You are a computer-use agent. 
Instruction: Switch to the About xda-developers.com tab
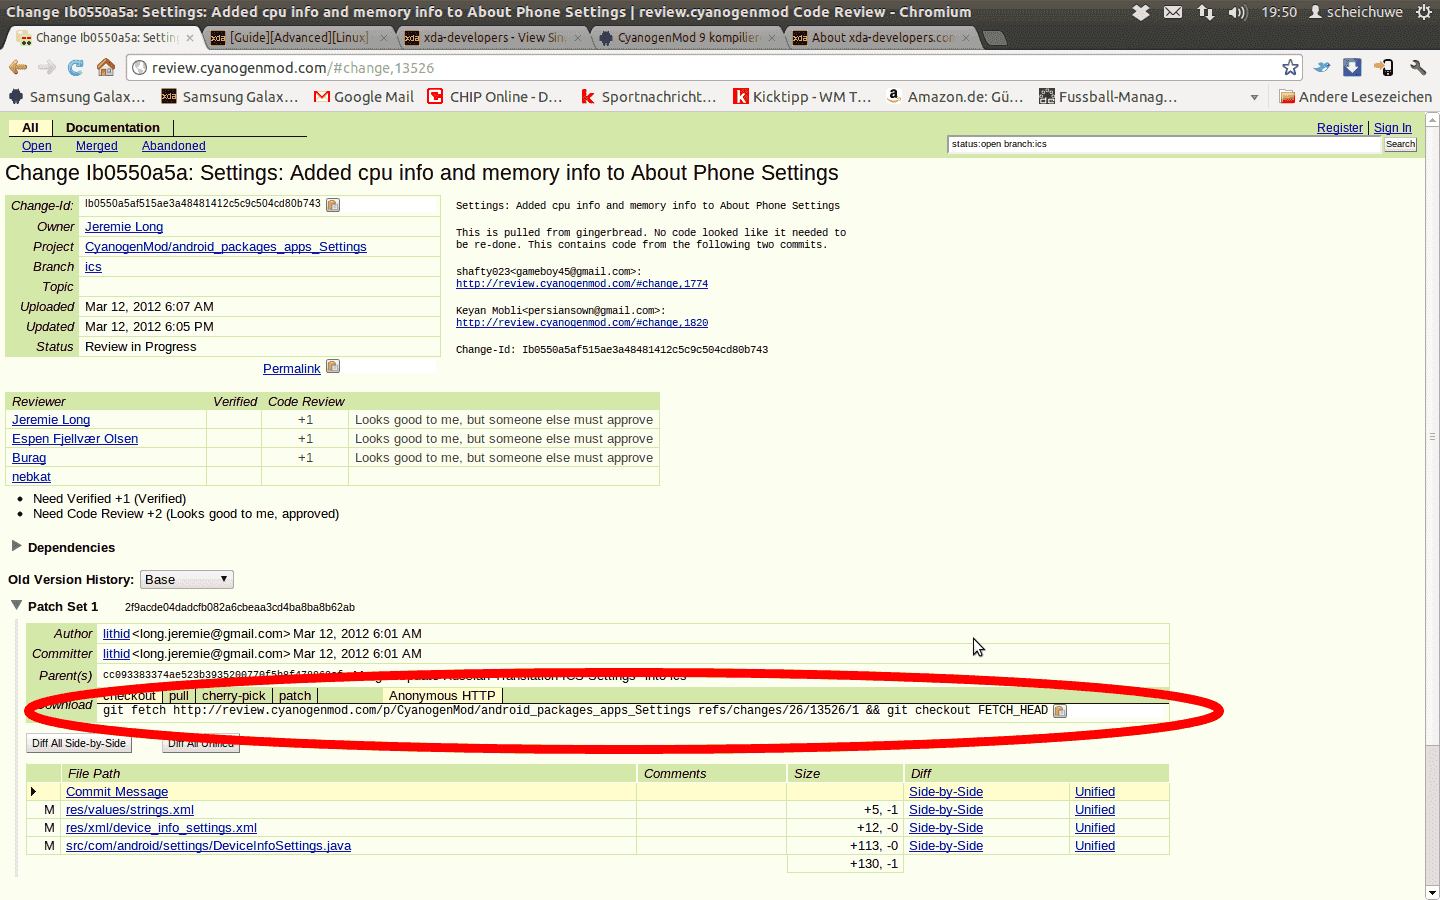click(x=882, y=38)
